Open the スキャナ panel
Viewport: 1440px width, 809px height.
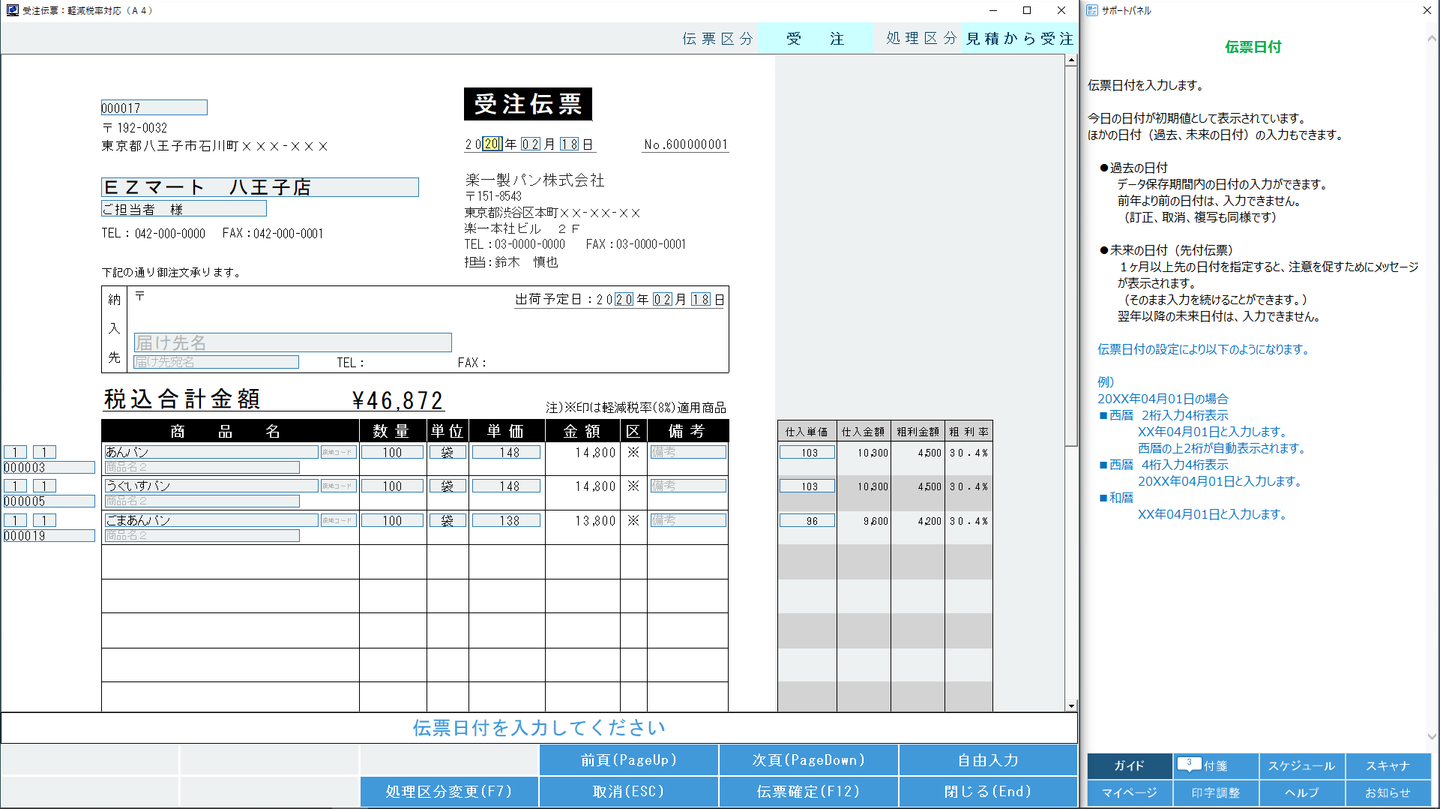(x=1387, y=766)
